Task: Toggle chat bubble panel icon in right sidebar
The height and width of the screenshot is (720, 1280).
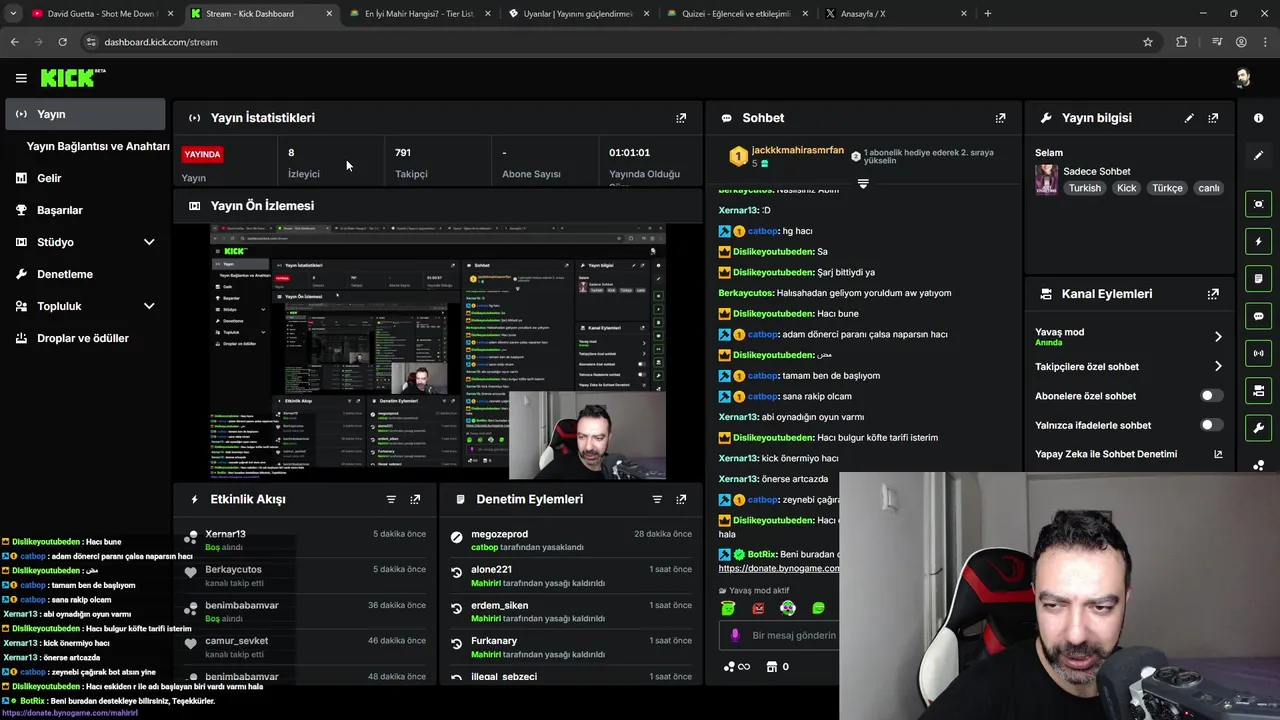Action: tap(1258, 316)
